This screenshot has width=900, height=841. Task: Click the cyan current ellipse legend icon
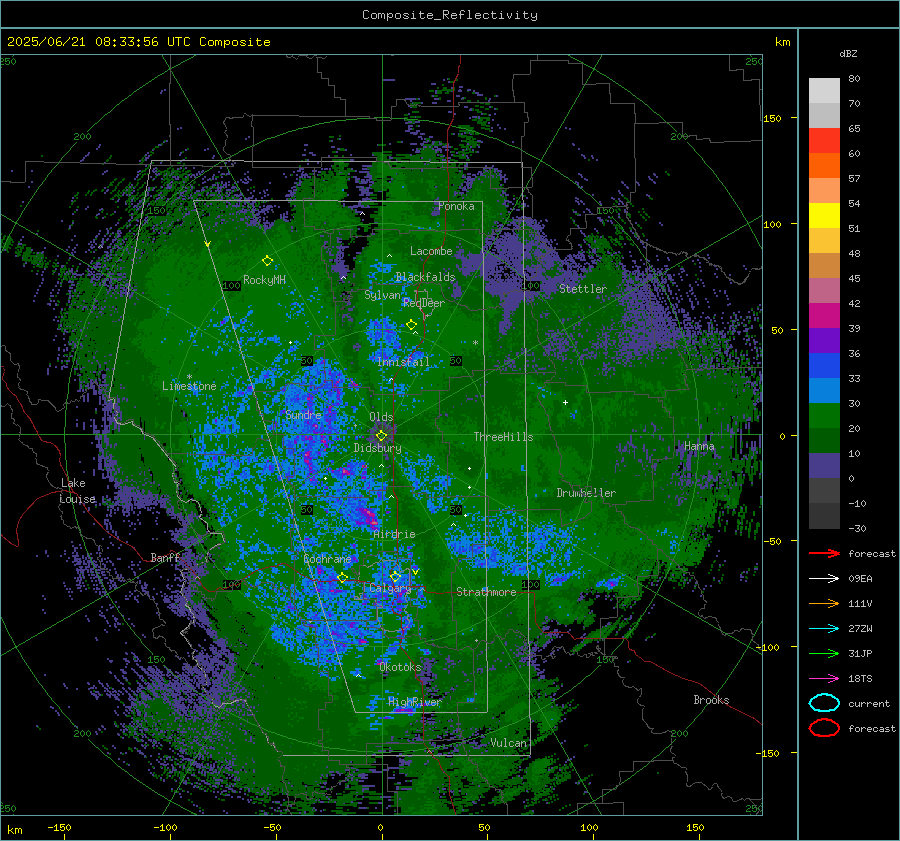pyautogui.click(x=824, y=703)
